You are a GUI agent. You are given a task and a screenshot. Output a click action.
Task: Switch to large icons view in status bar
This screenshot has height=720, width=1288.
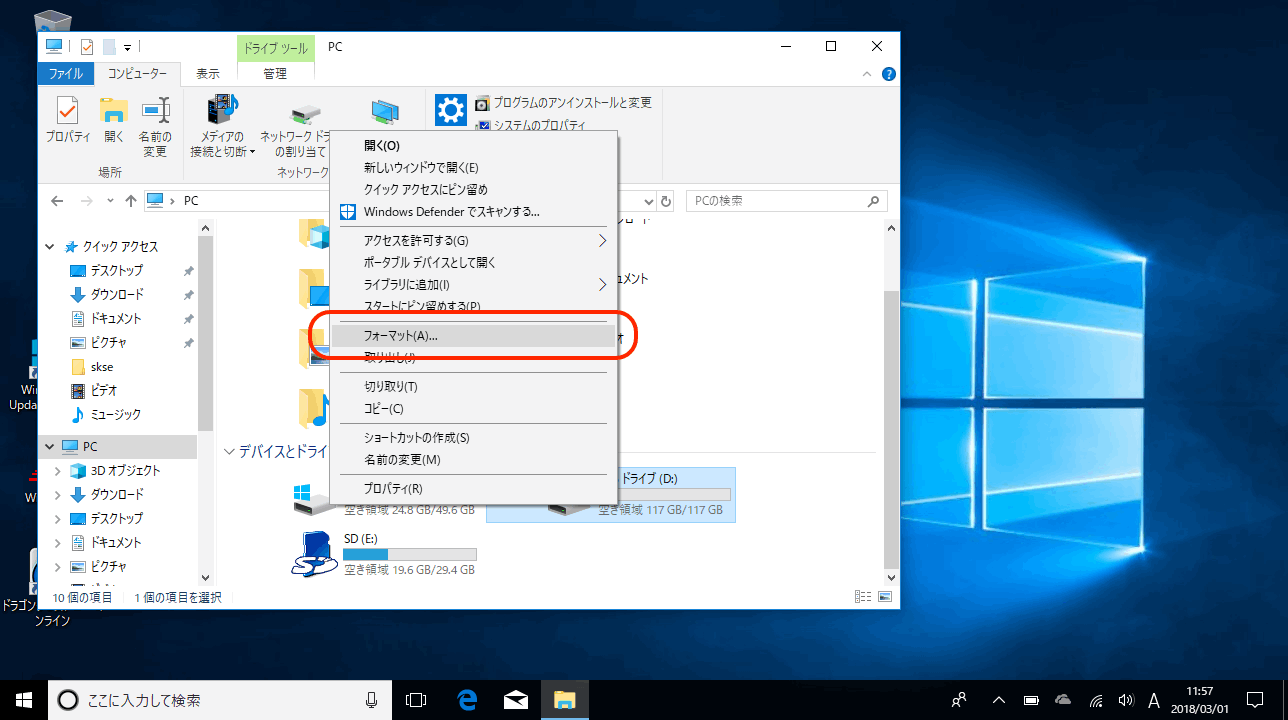coord(884,597)
